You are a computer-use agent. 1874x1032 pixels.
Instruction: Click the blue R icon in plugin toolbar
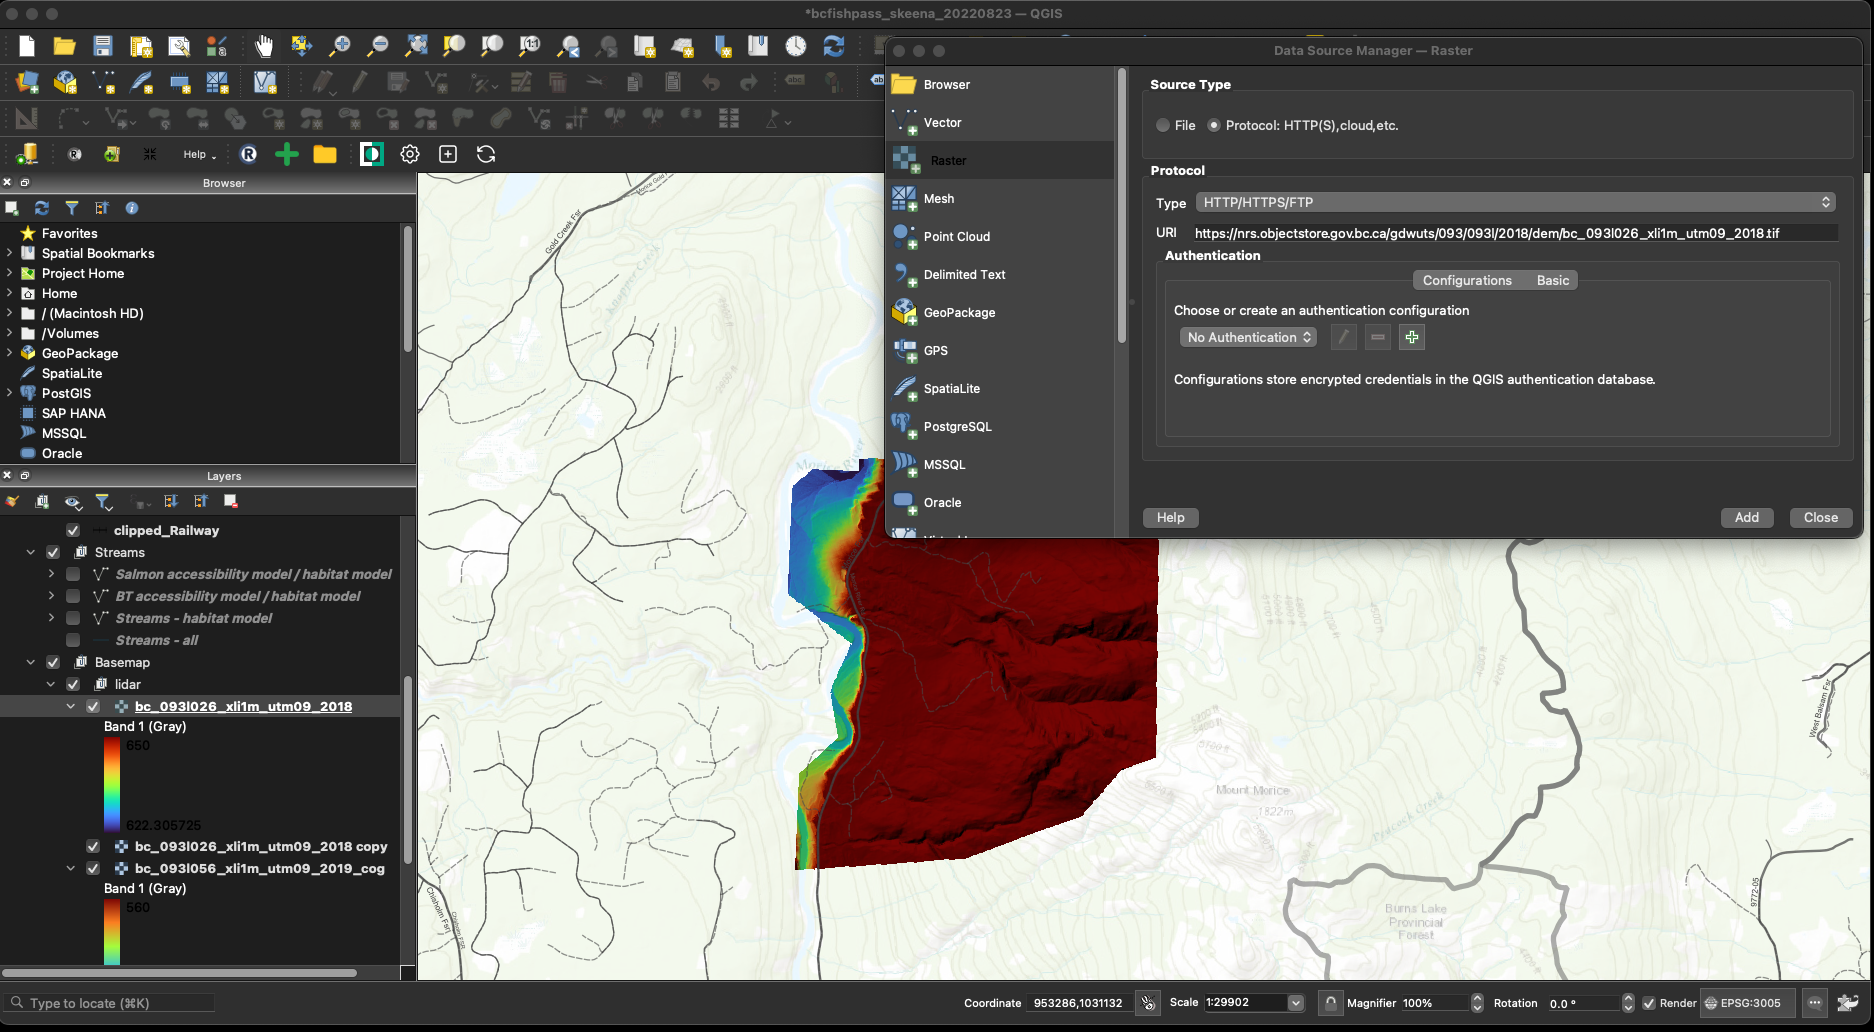point(249,154)
